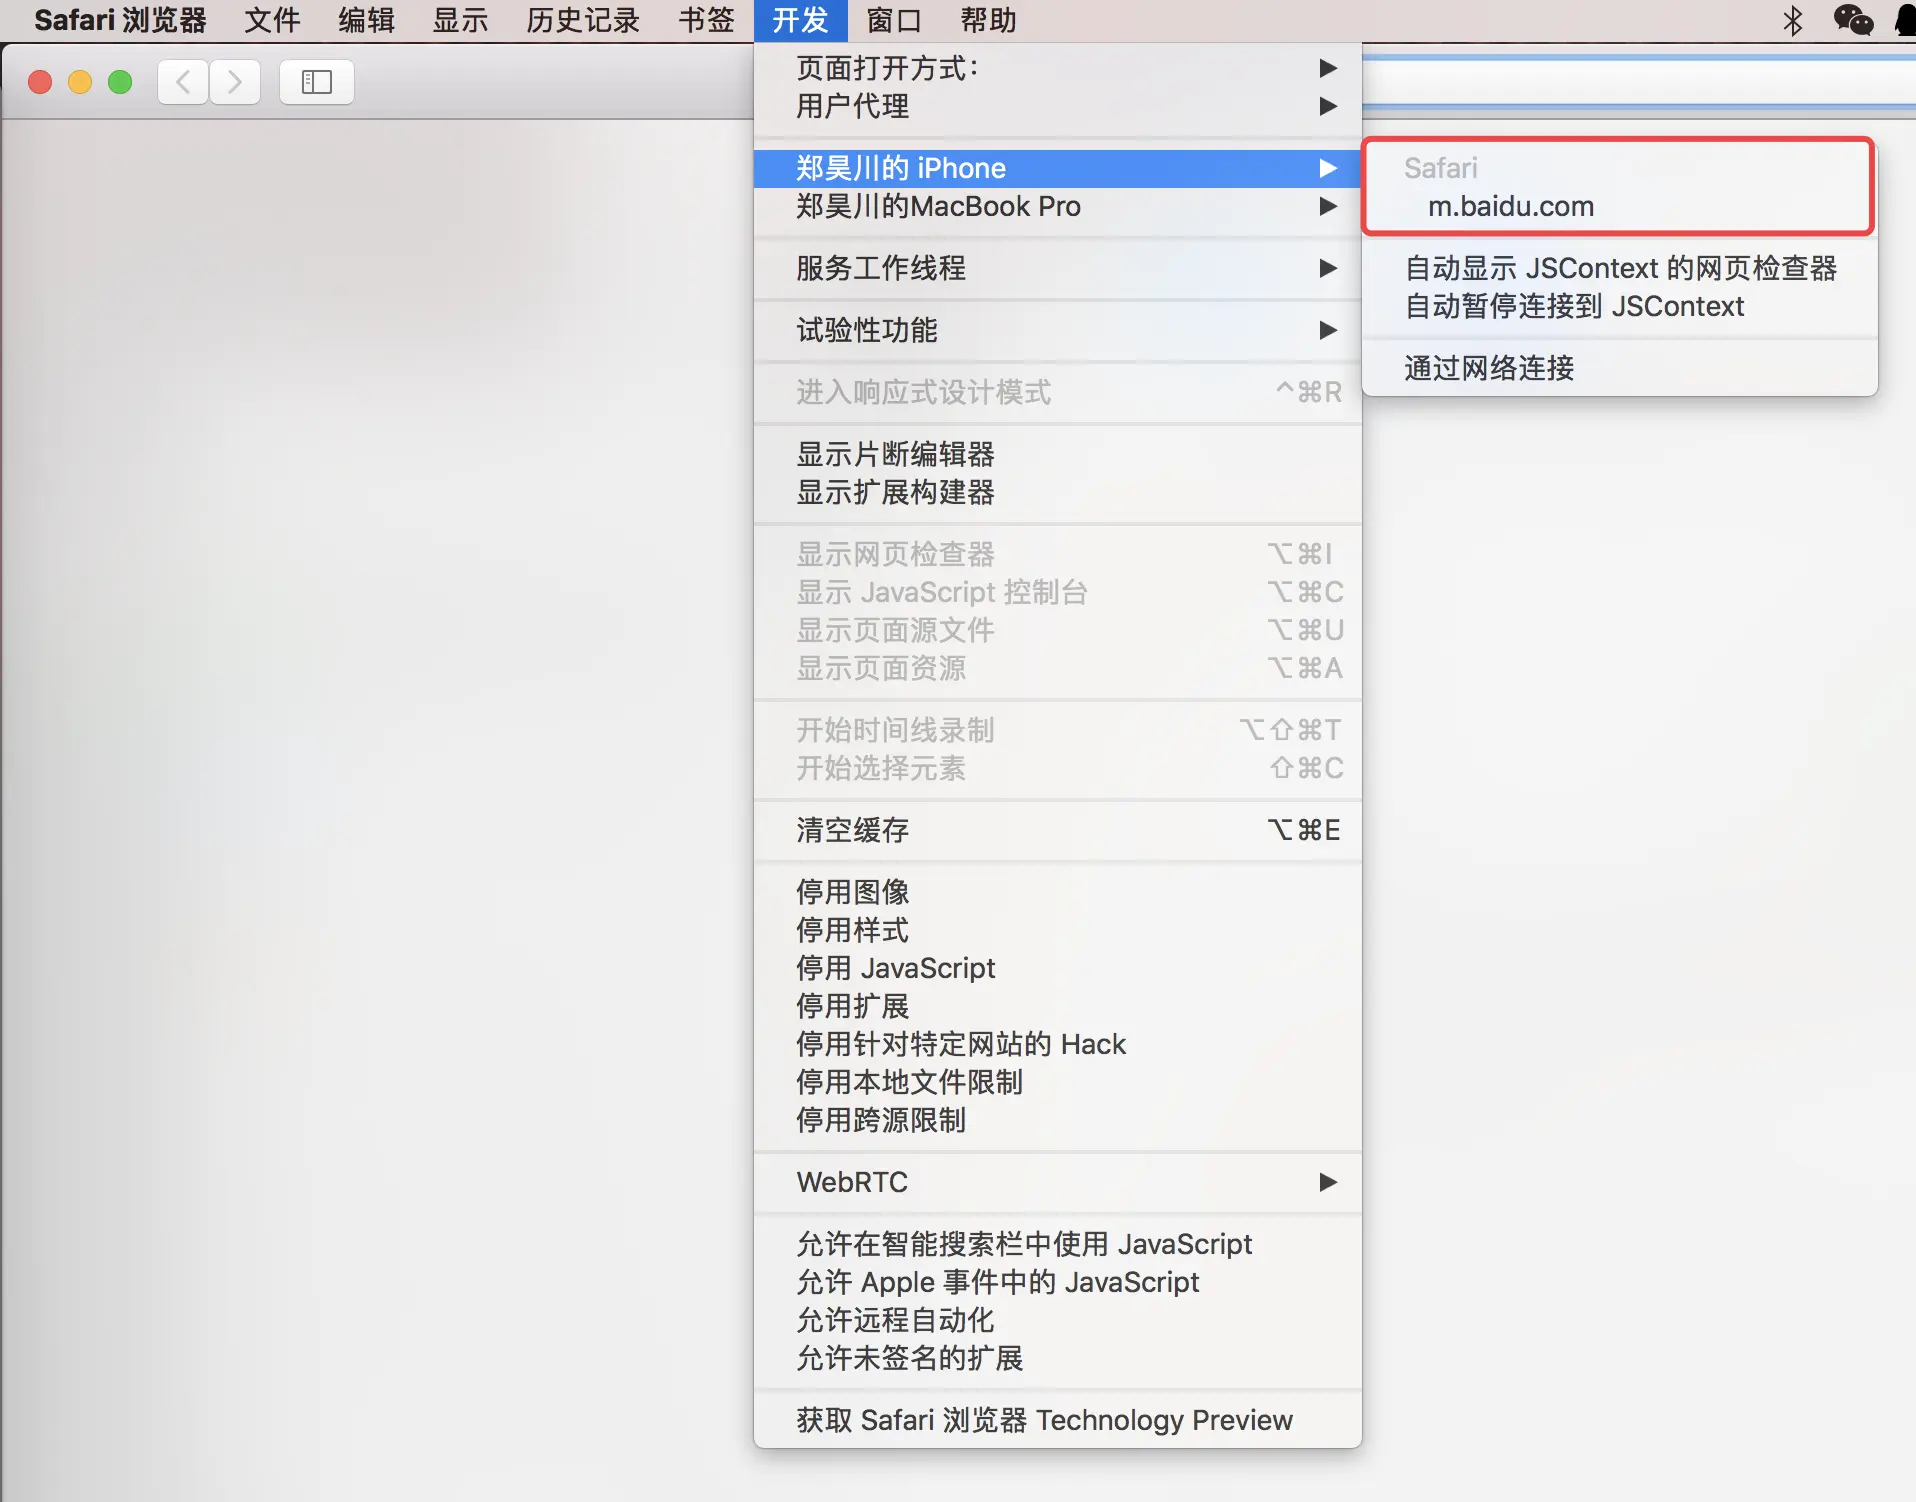Open the 窗口 menu
Viewport: 1916px width, 1502px height.
[893, 20]
